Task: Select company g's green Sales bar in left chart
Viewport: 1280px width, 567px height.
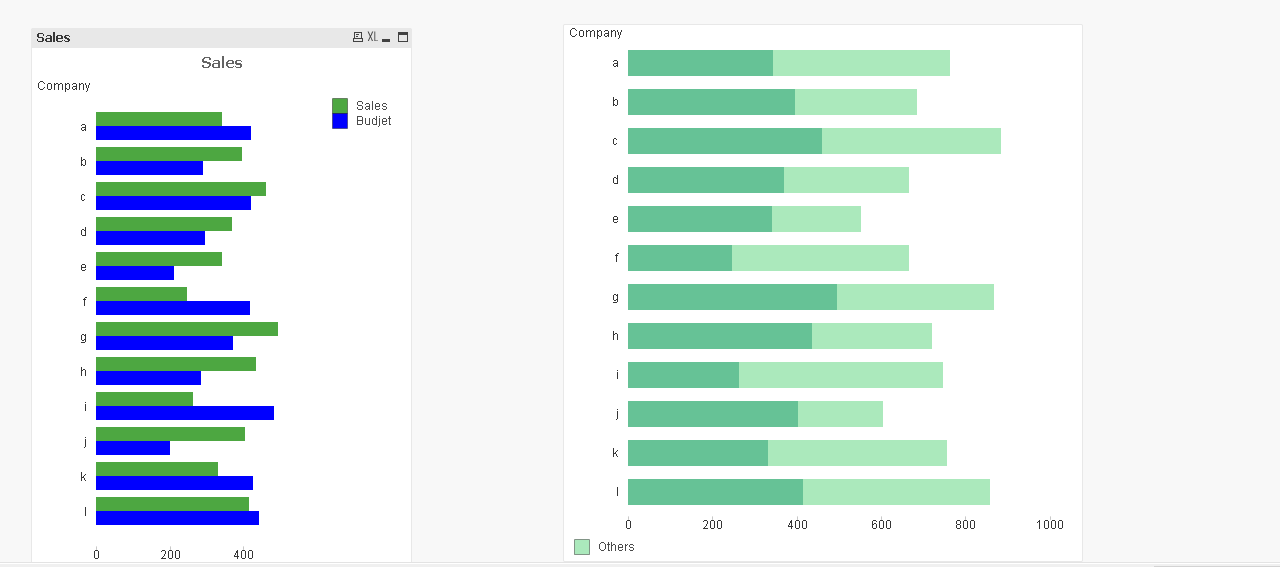Action: [x=187, y=329]
